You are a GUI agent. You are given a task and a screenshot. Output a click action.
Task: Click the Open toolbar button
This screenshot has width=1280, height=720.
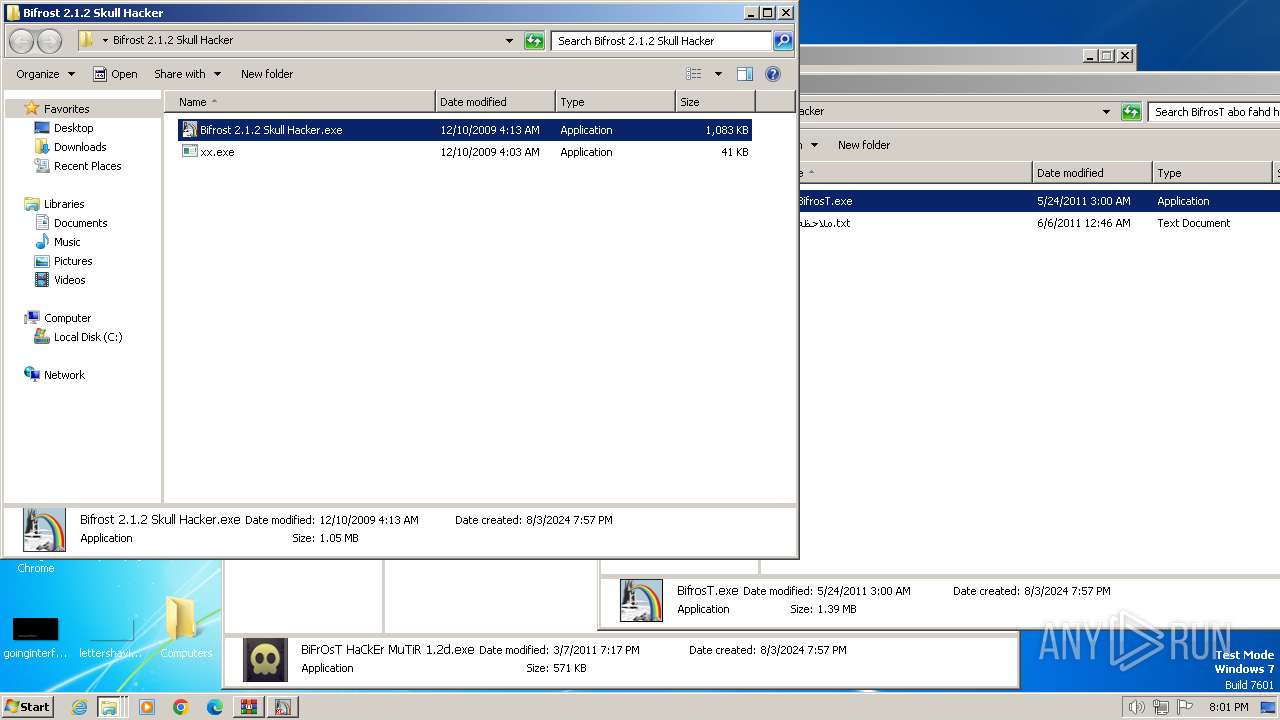(115, 74)
